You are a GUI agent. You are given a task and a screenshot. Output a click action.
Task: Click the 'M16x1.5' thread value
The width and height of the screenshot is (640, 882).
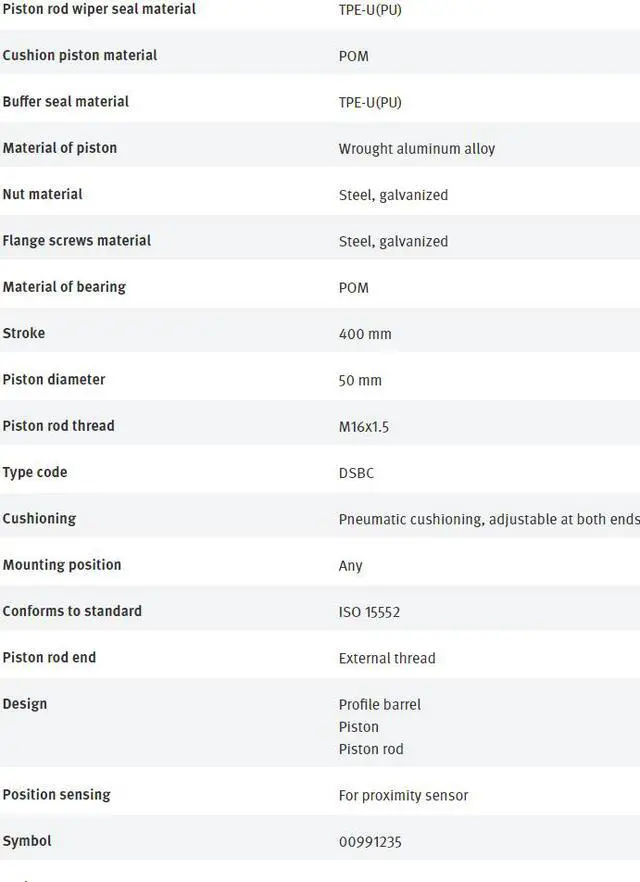[x=364, y=427]
